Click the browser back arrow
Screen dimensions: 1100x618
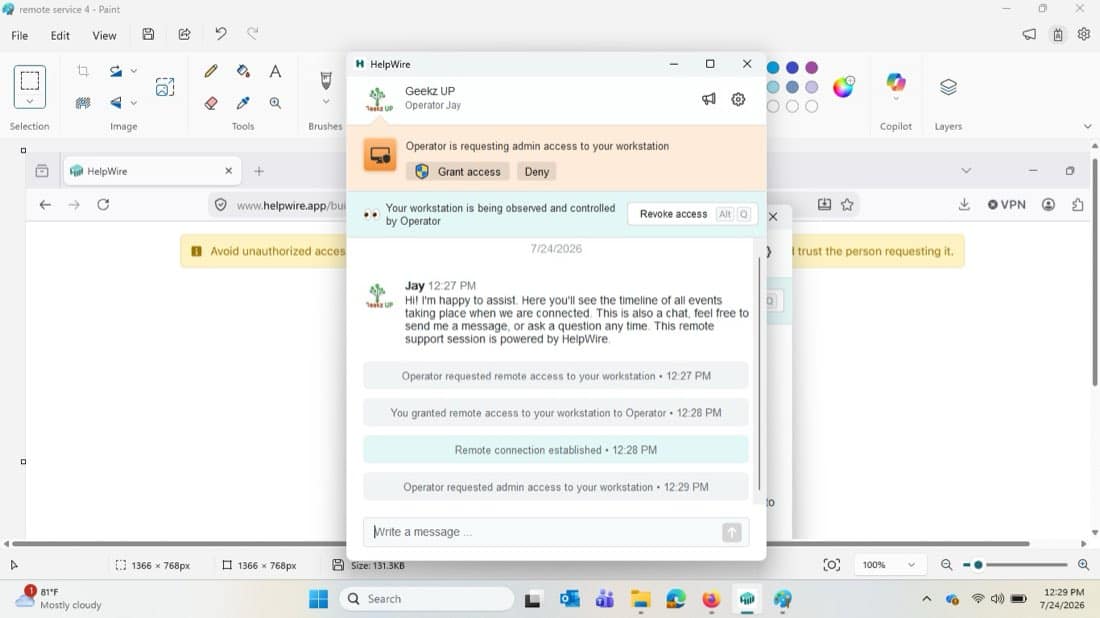[45, 205]
